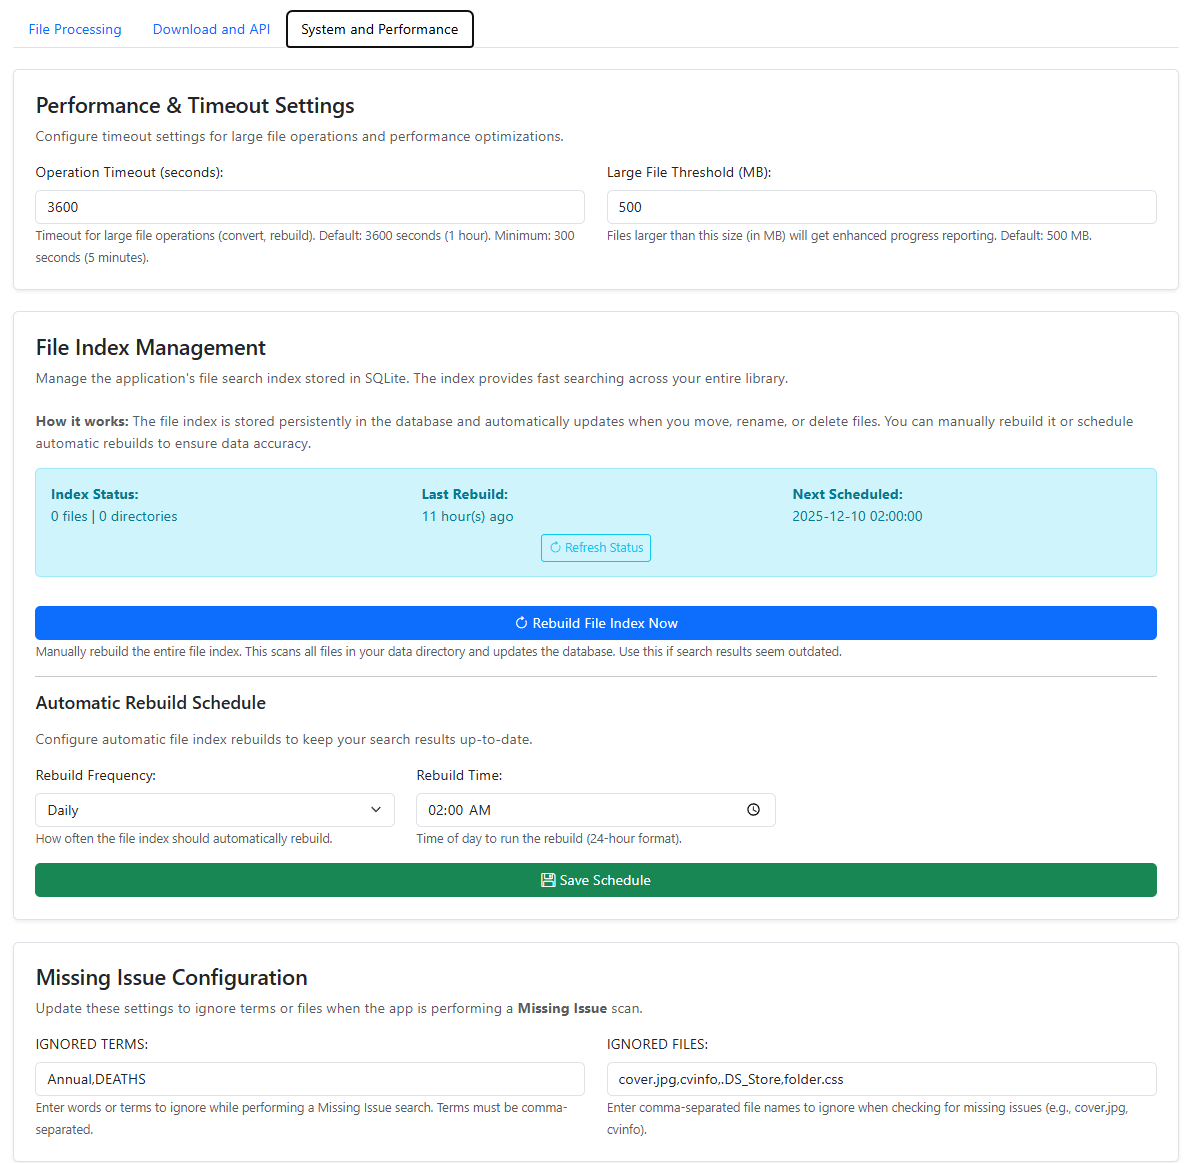Click the refresh icon on Refresh Status button

pyautogui.click(x=555, y=547)
